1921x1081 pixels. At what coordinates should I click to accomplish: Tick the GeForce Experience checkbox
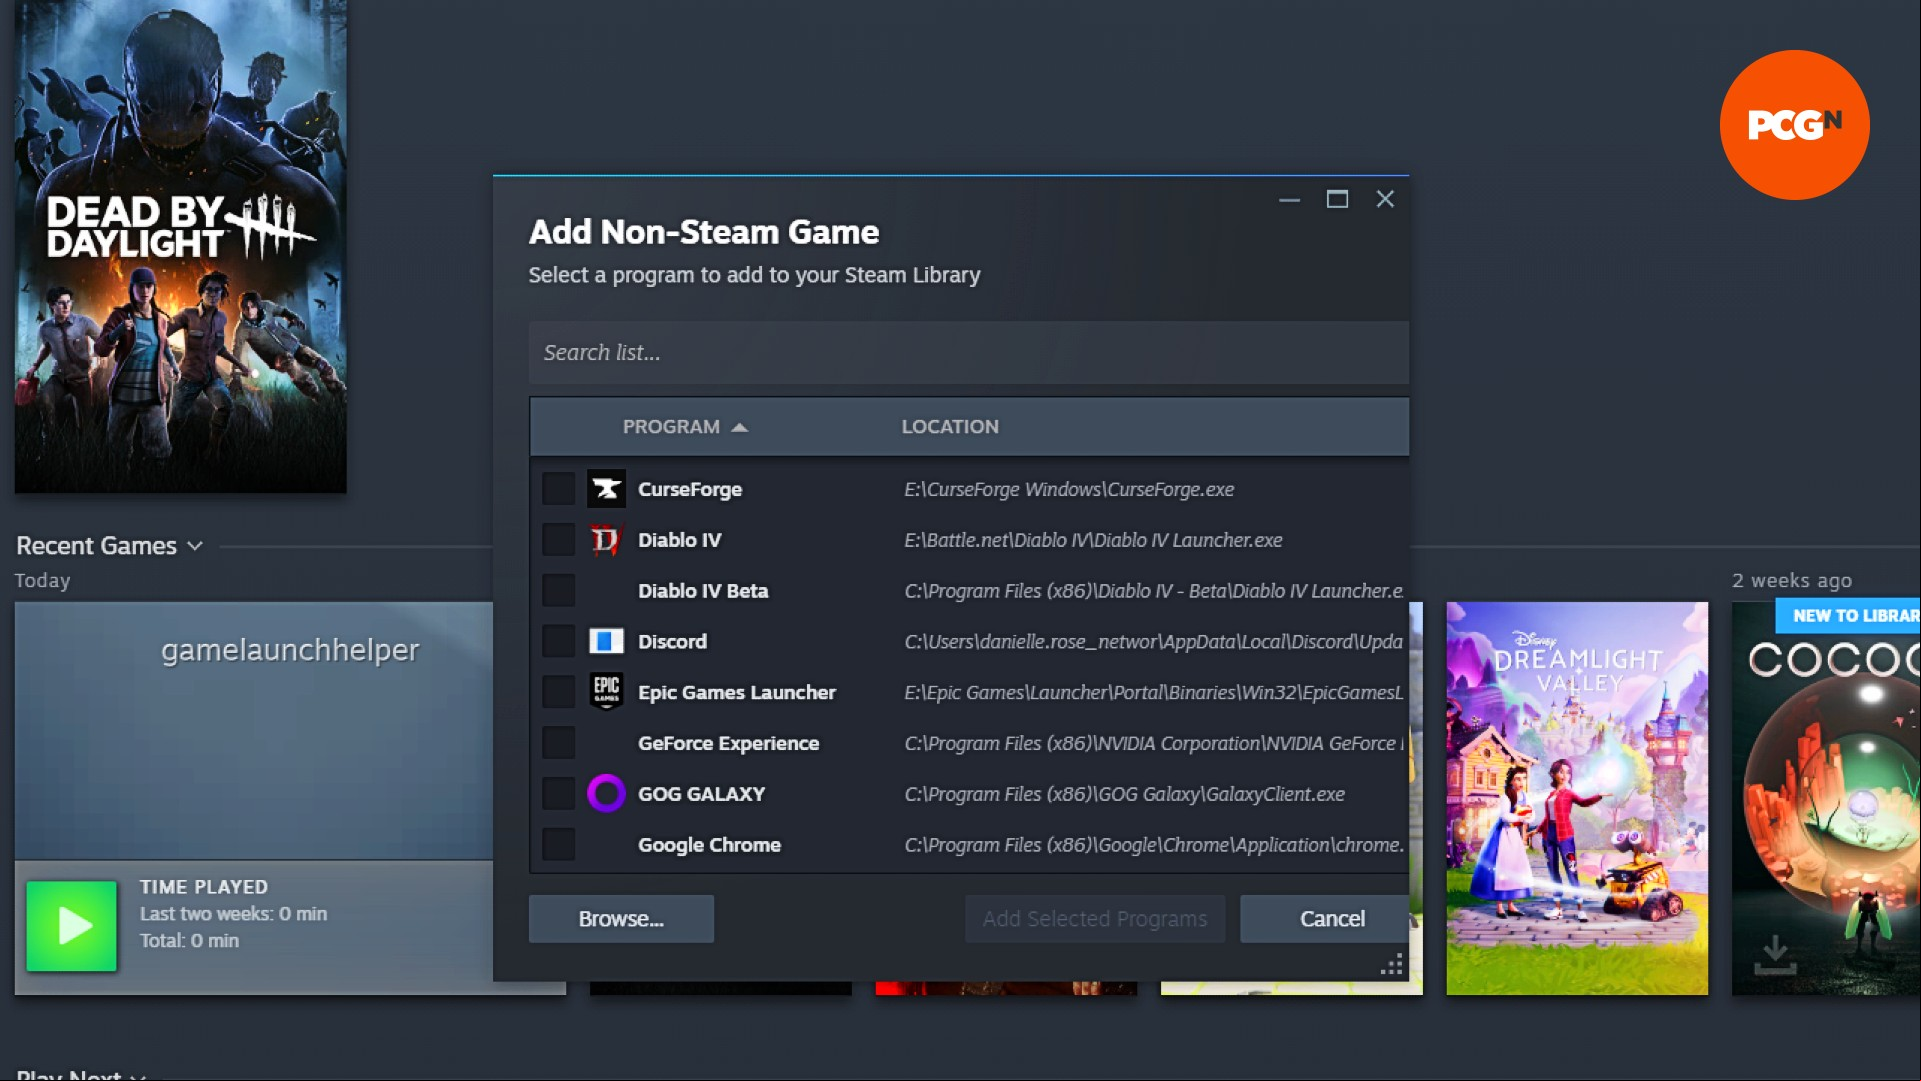(x=559, y=743)
